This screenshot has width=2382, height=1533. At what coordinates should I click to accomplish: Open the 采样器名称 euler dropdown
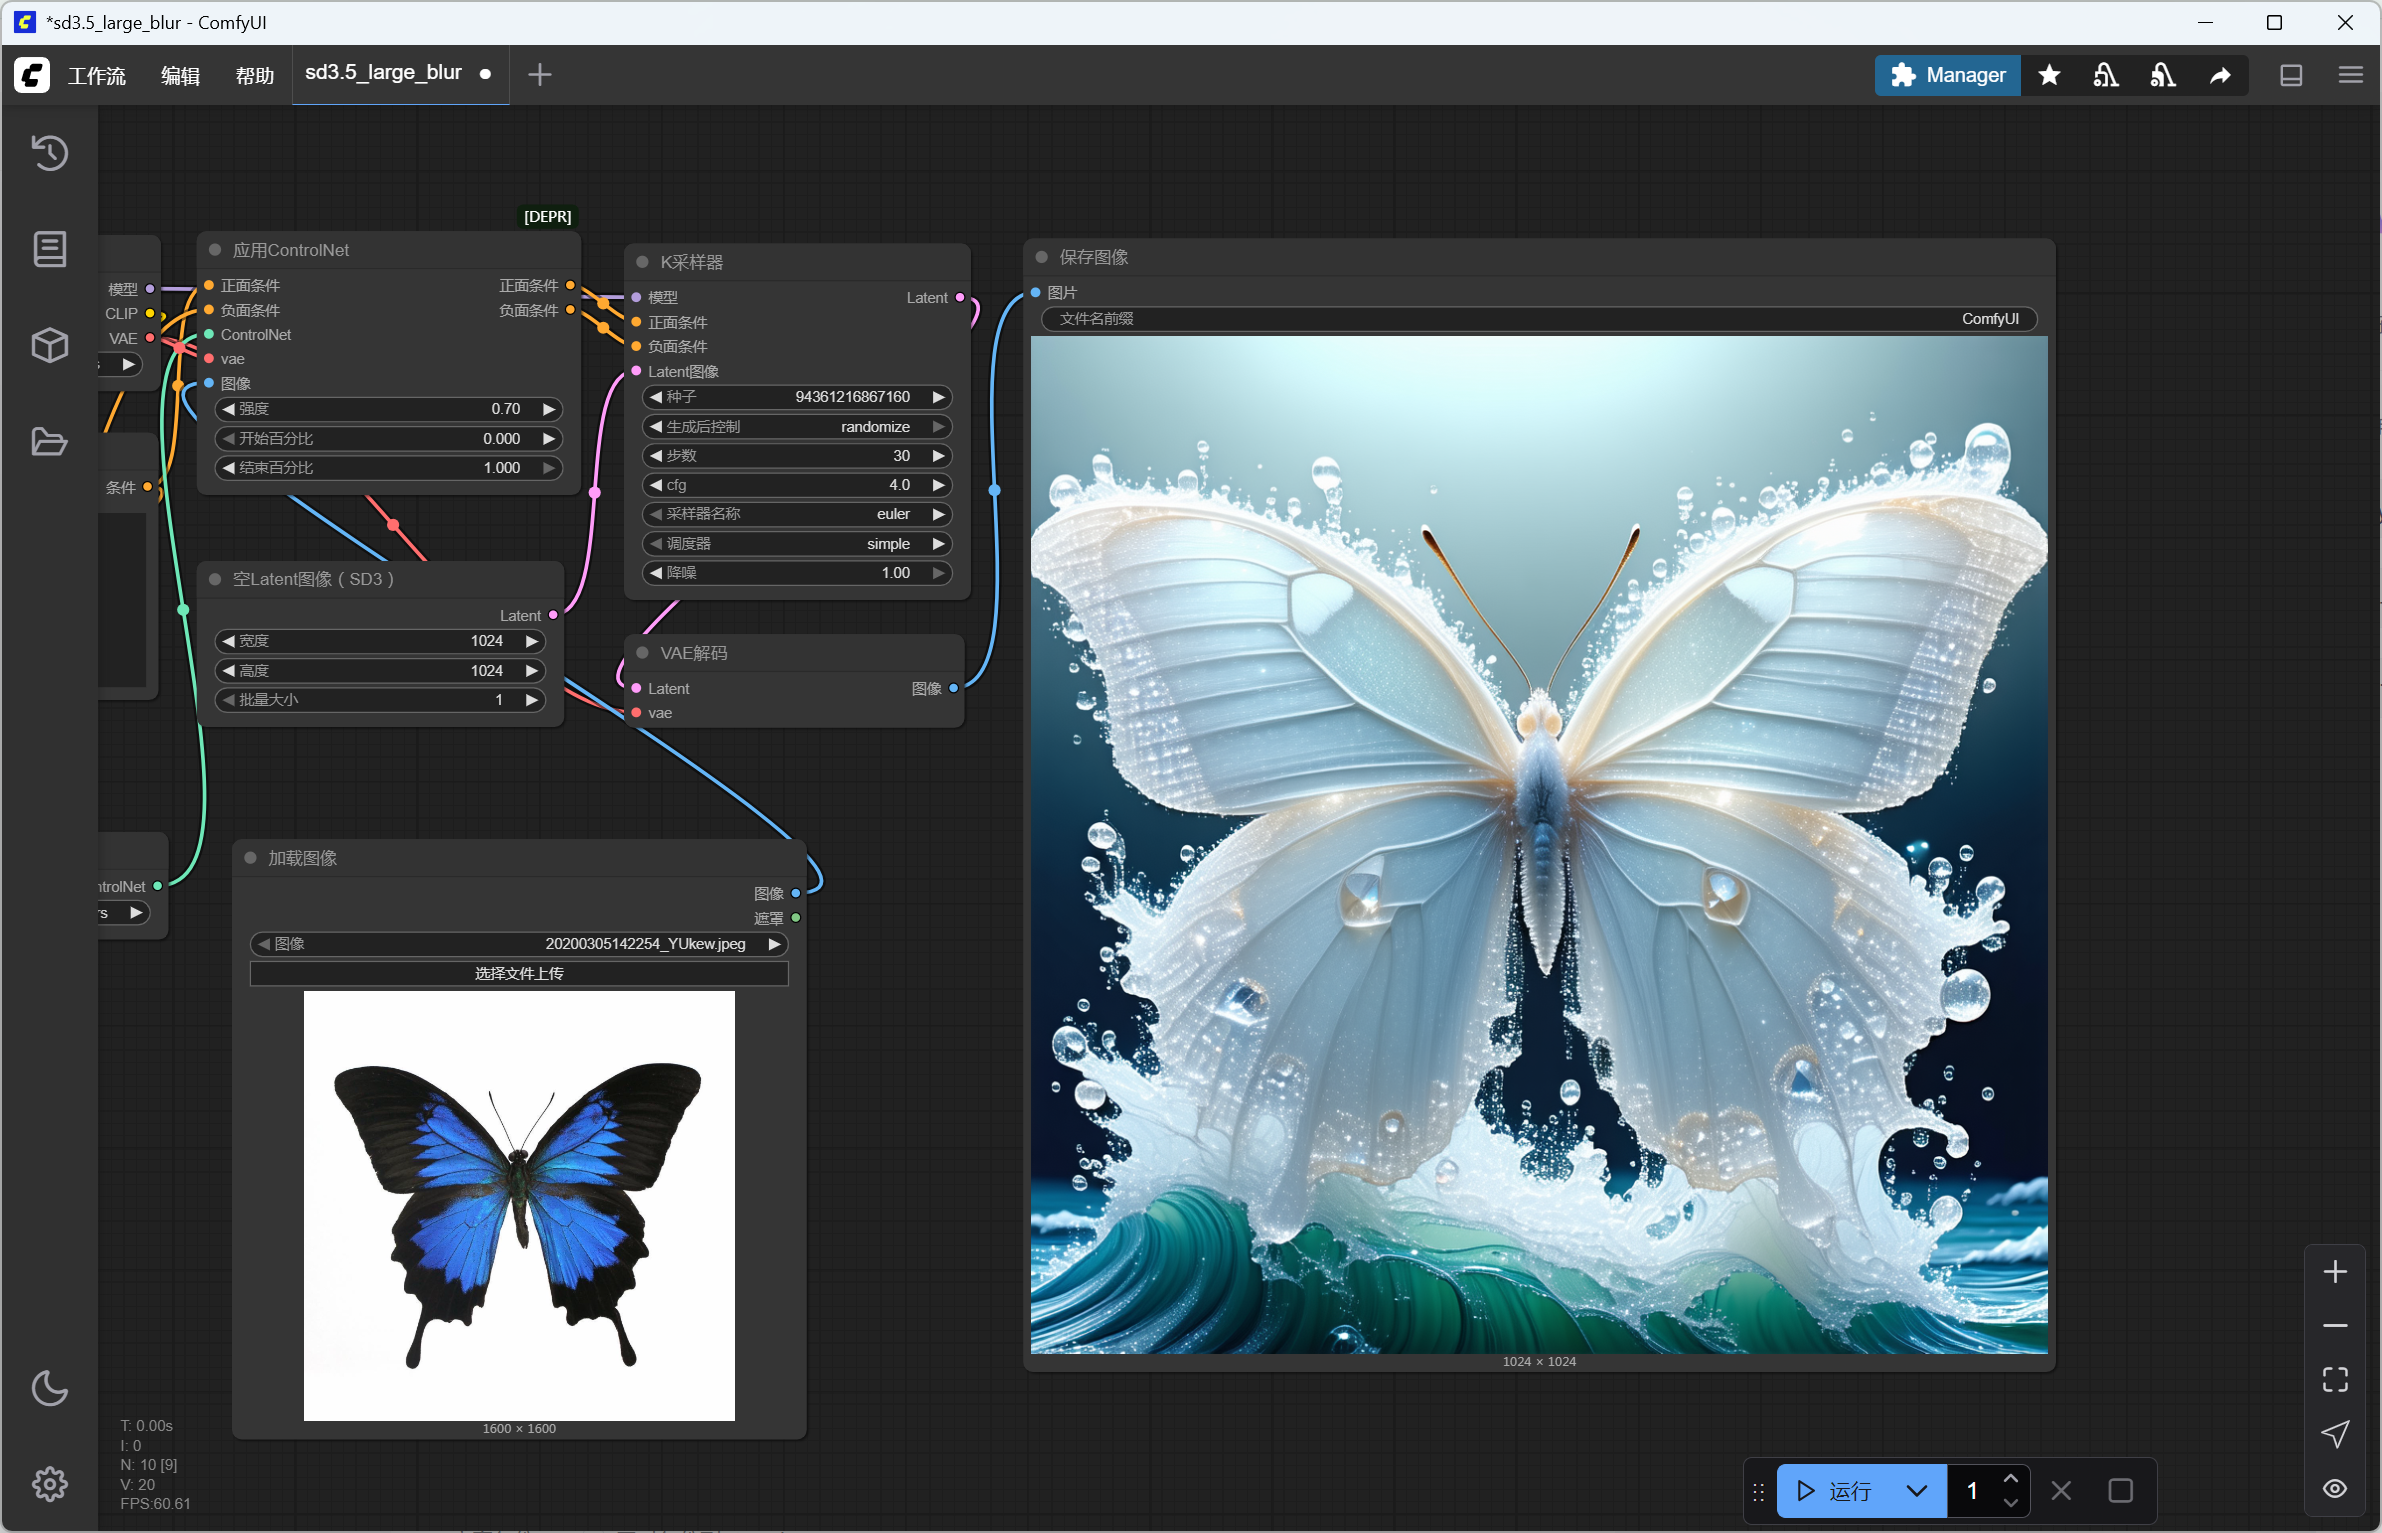click(x=797, y=514)
